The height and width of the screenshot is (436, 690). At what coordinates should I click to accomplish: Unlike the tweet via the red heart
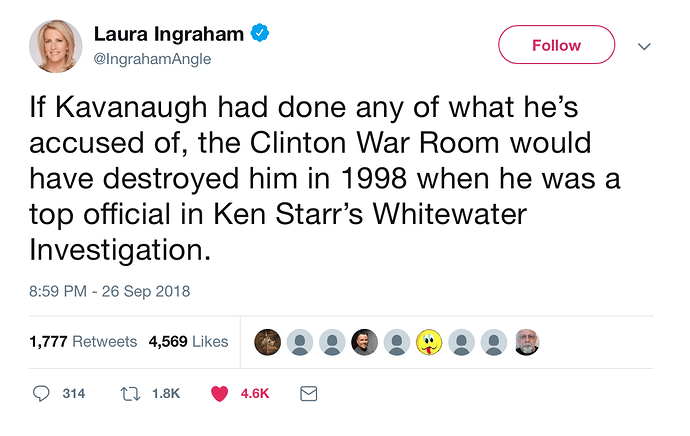220,394
